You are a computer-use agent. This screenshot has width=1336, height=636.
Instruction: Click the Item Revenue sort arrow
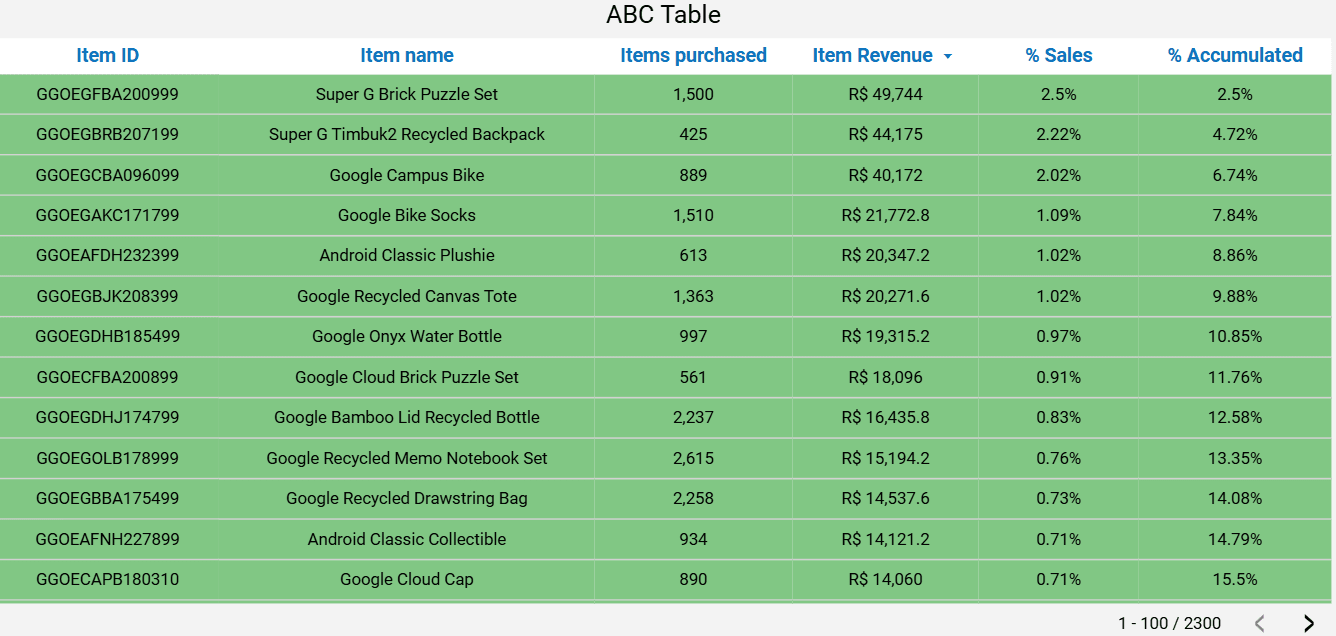coord(948,57)
